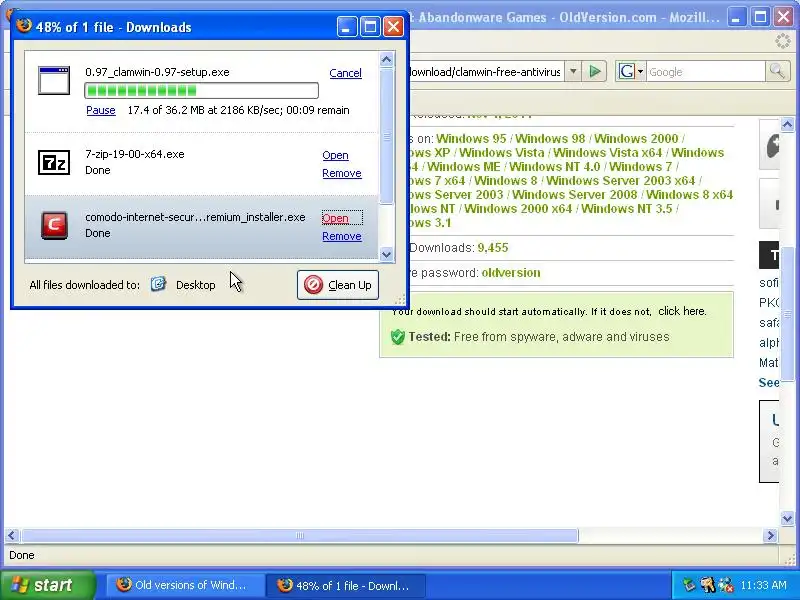Open the comodo installer file
Screen dimensions: 800x600
pos(335,218)
